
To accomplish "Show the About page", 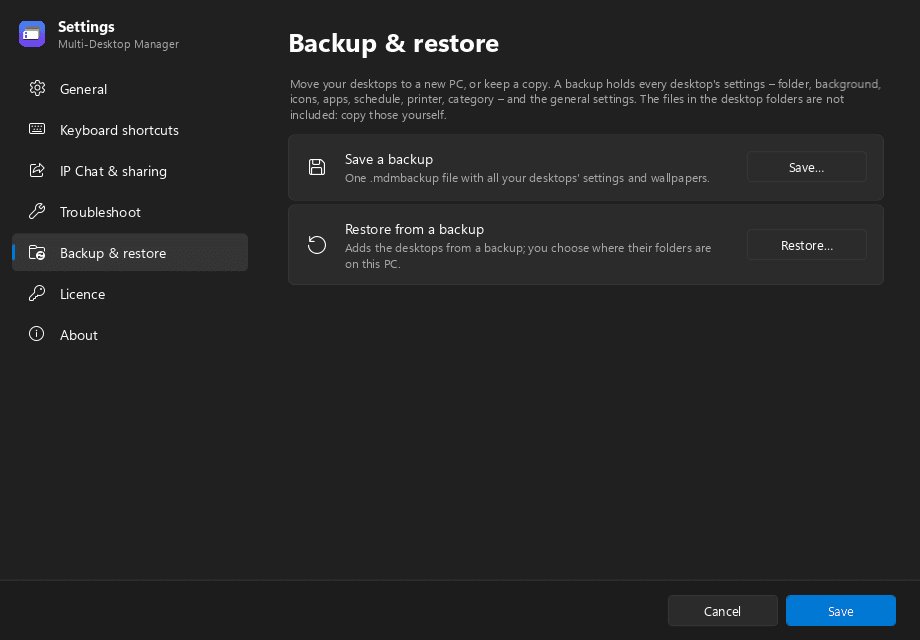I will pyautogui.click(x=130, y=335).
